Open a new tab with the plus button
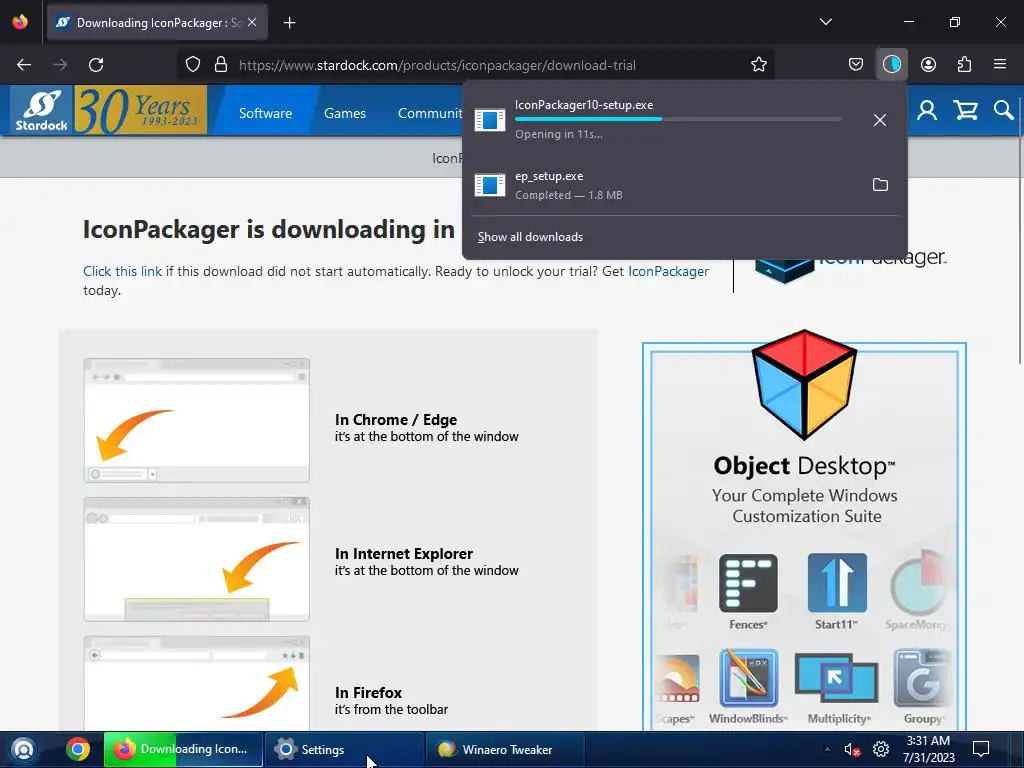 [x=289, y=23]
